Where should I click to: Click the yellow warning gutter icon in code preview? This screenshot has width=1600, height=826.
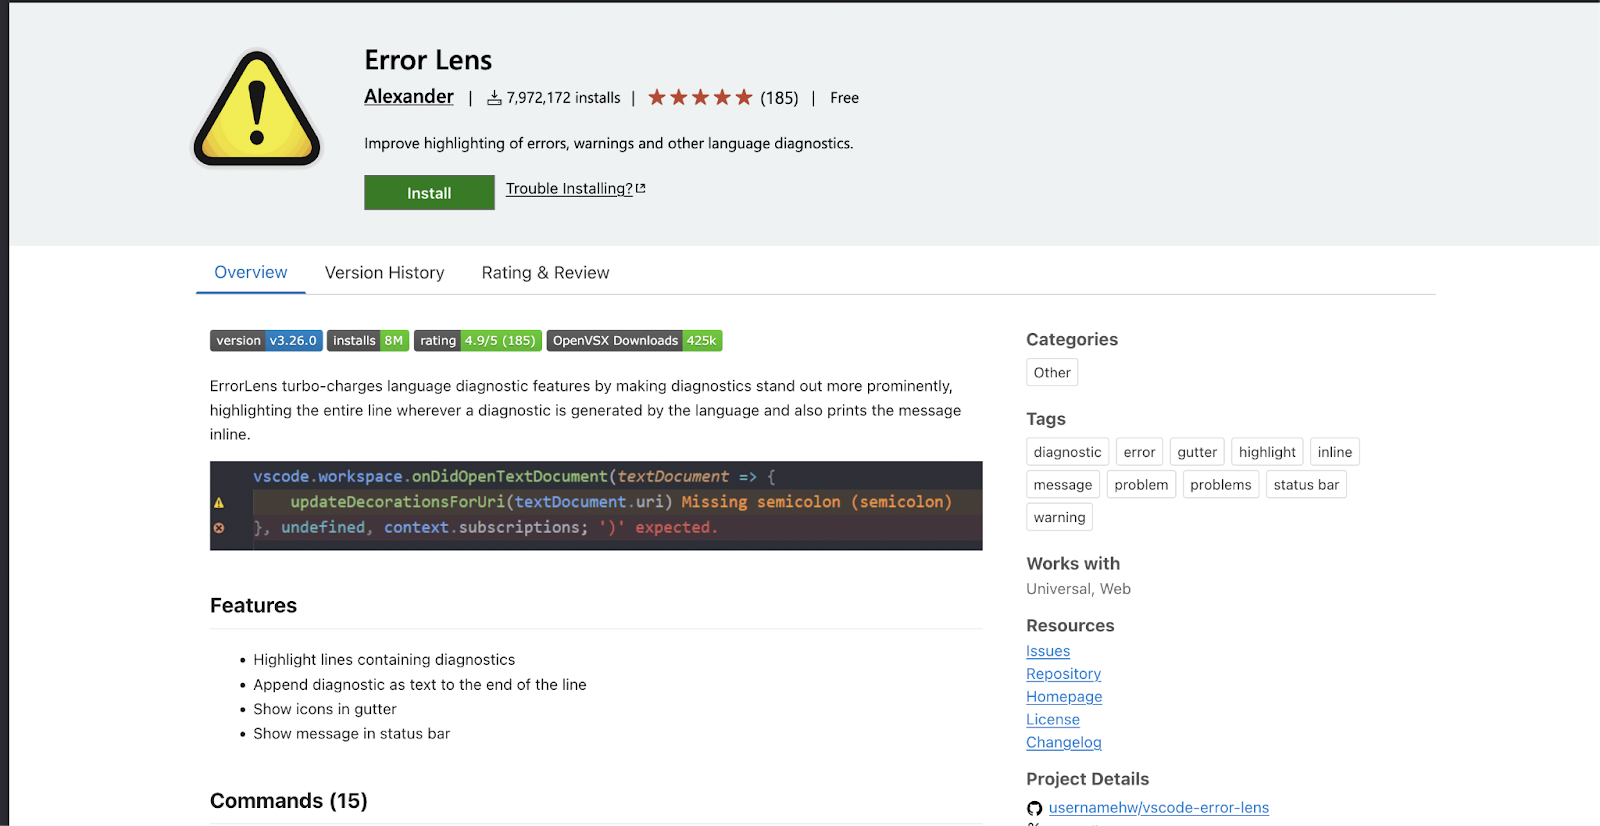pos(219,502)
